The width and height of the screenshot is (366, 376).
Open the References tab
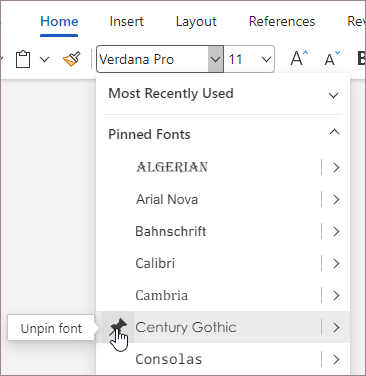pos(282,21)
